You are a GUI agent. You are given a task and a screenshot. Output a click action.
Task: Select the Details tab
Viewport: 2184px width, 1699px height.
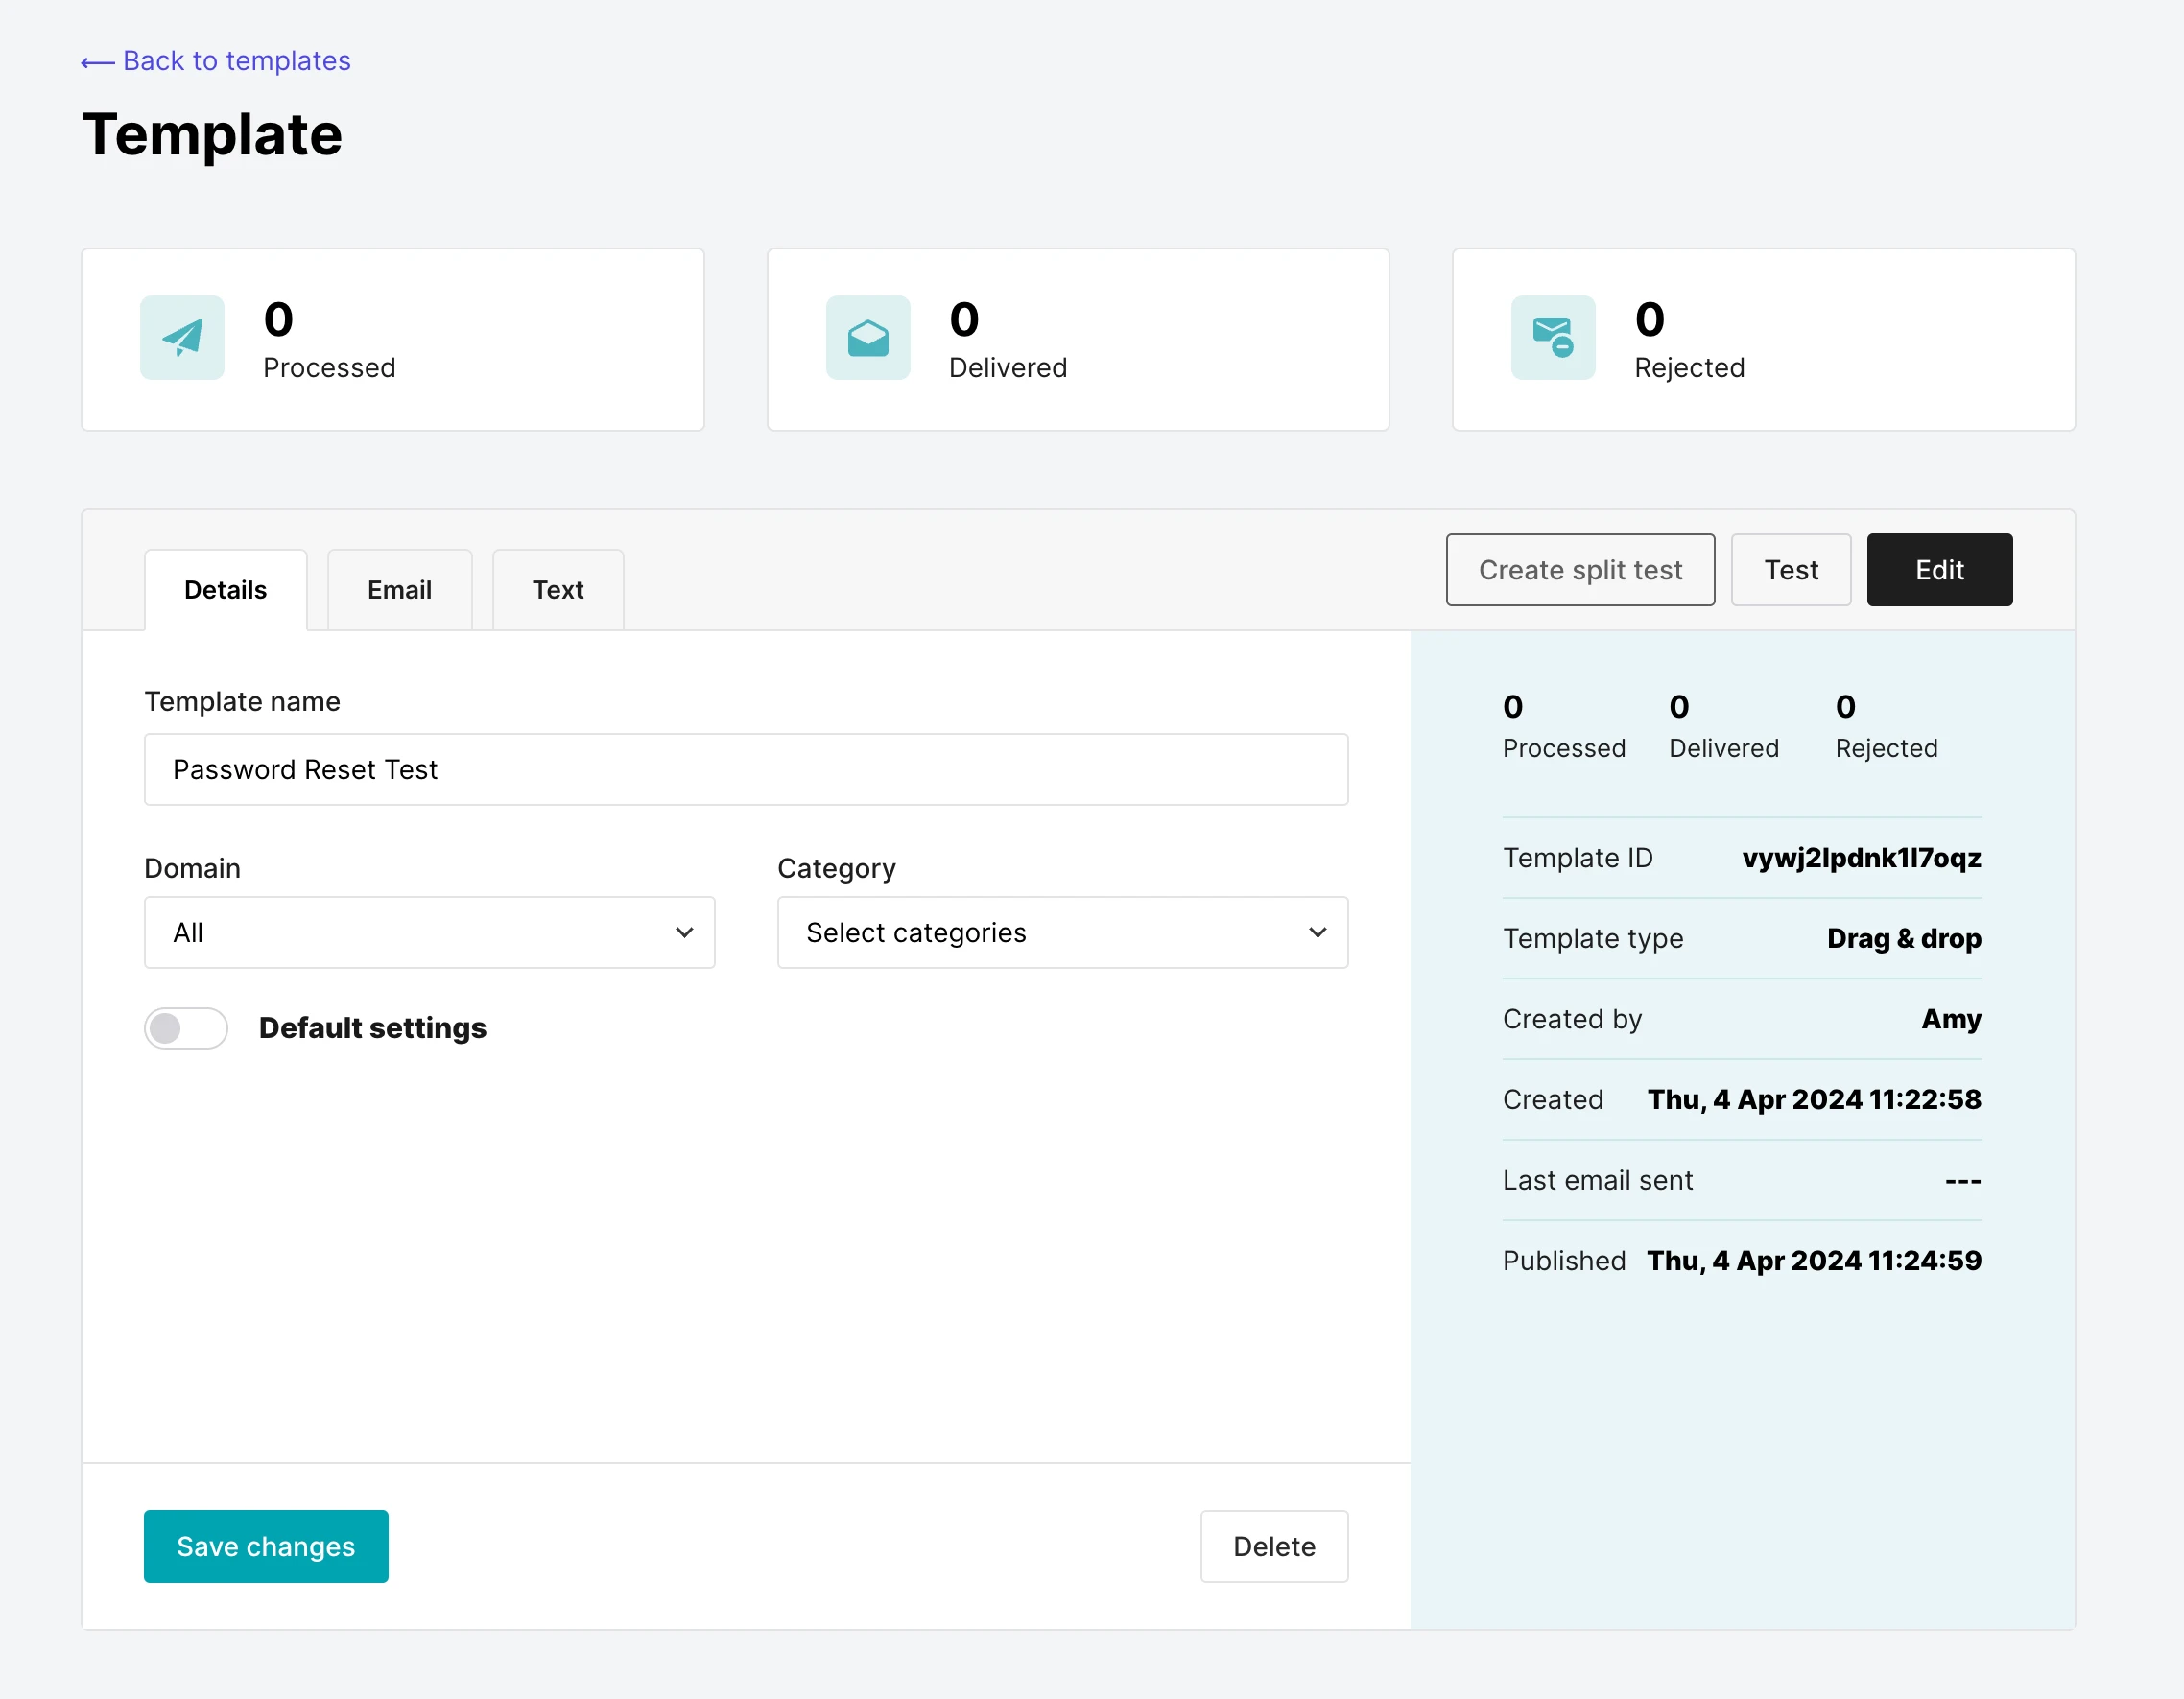(x=225, y=590)
